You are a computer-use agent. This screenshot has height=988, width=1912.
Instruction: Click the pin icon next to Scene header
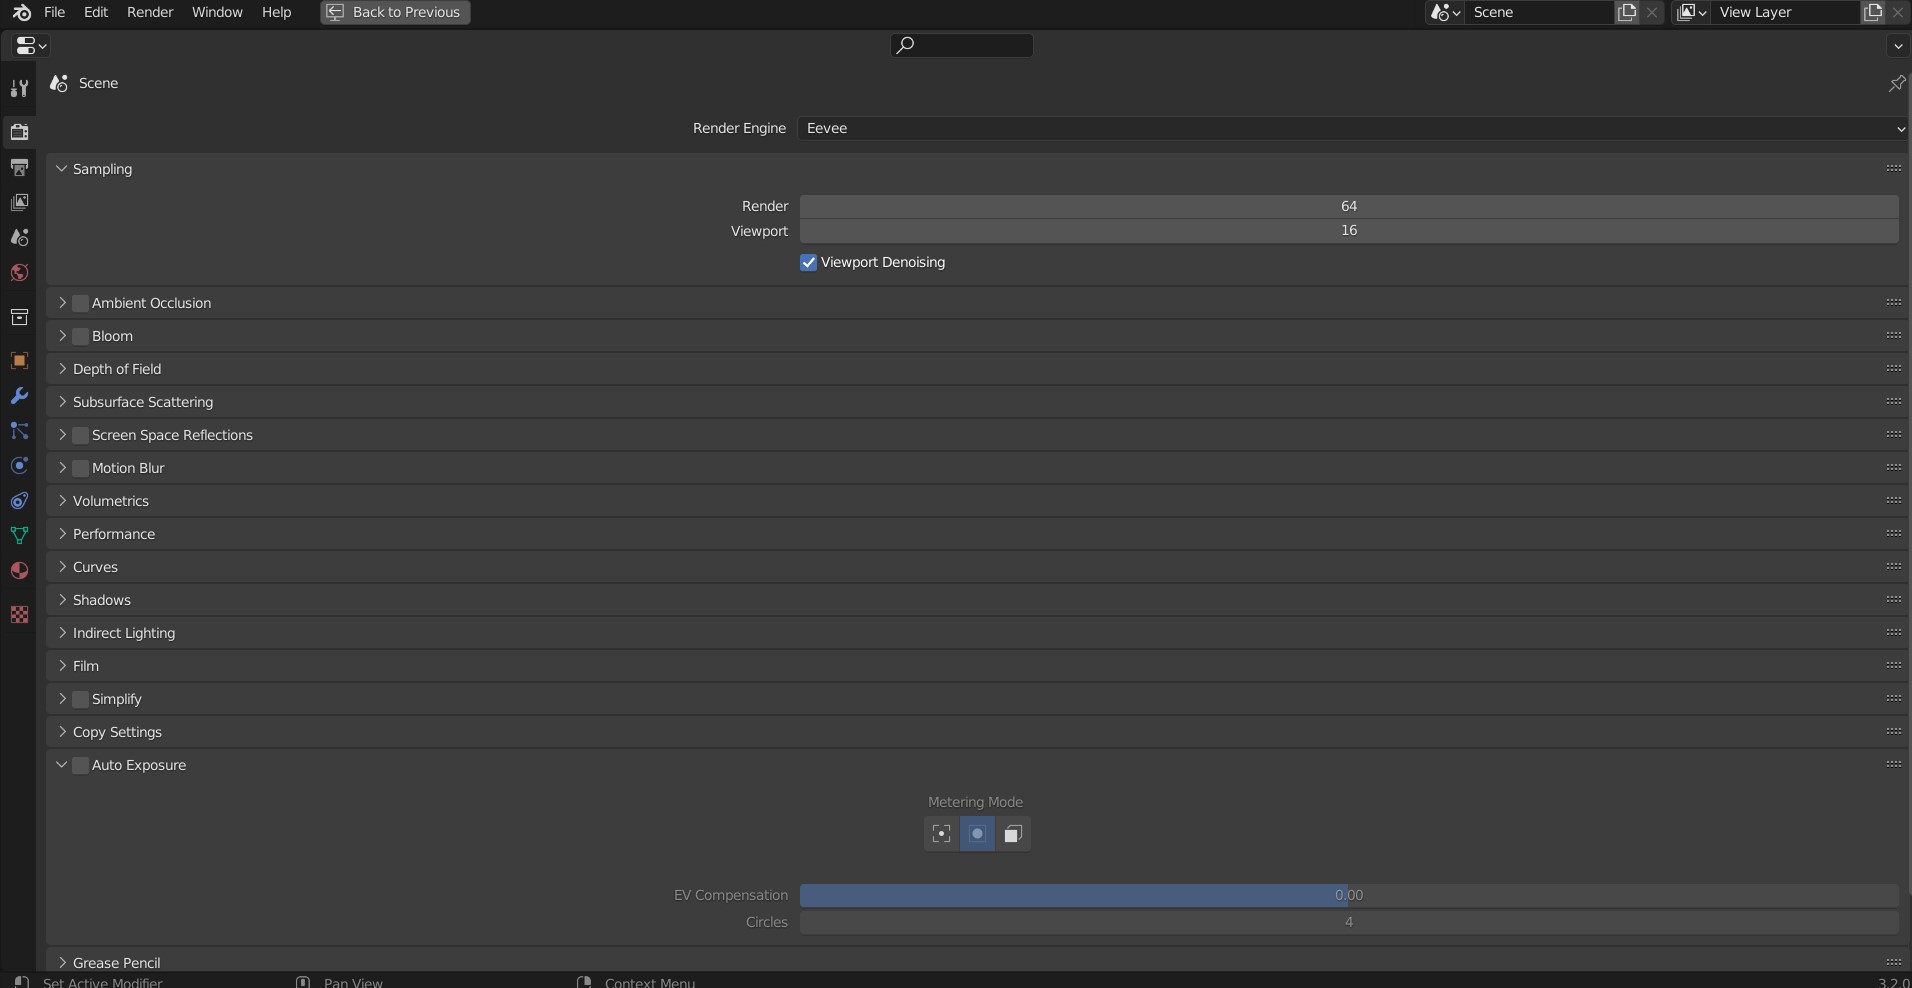(1896, 83)
